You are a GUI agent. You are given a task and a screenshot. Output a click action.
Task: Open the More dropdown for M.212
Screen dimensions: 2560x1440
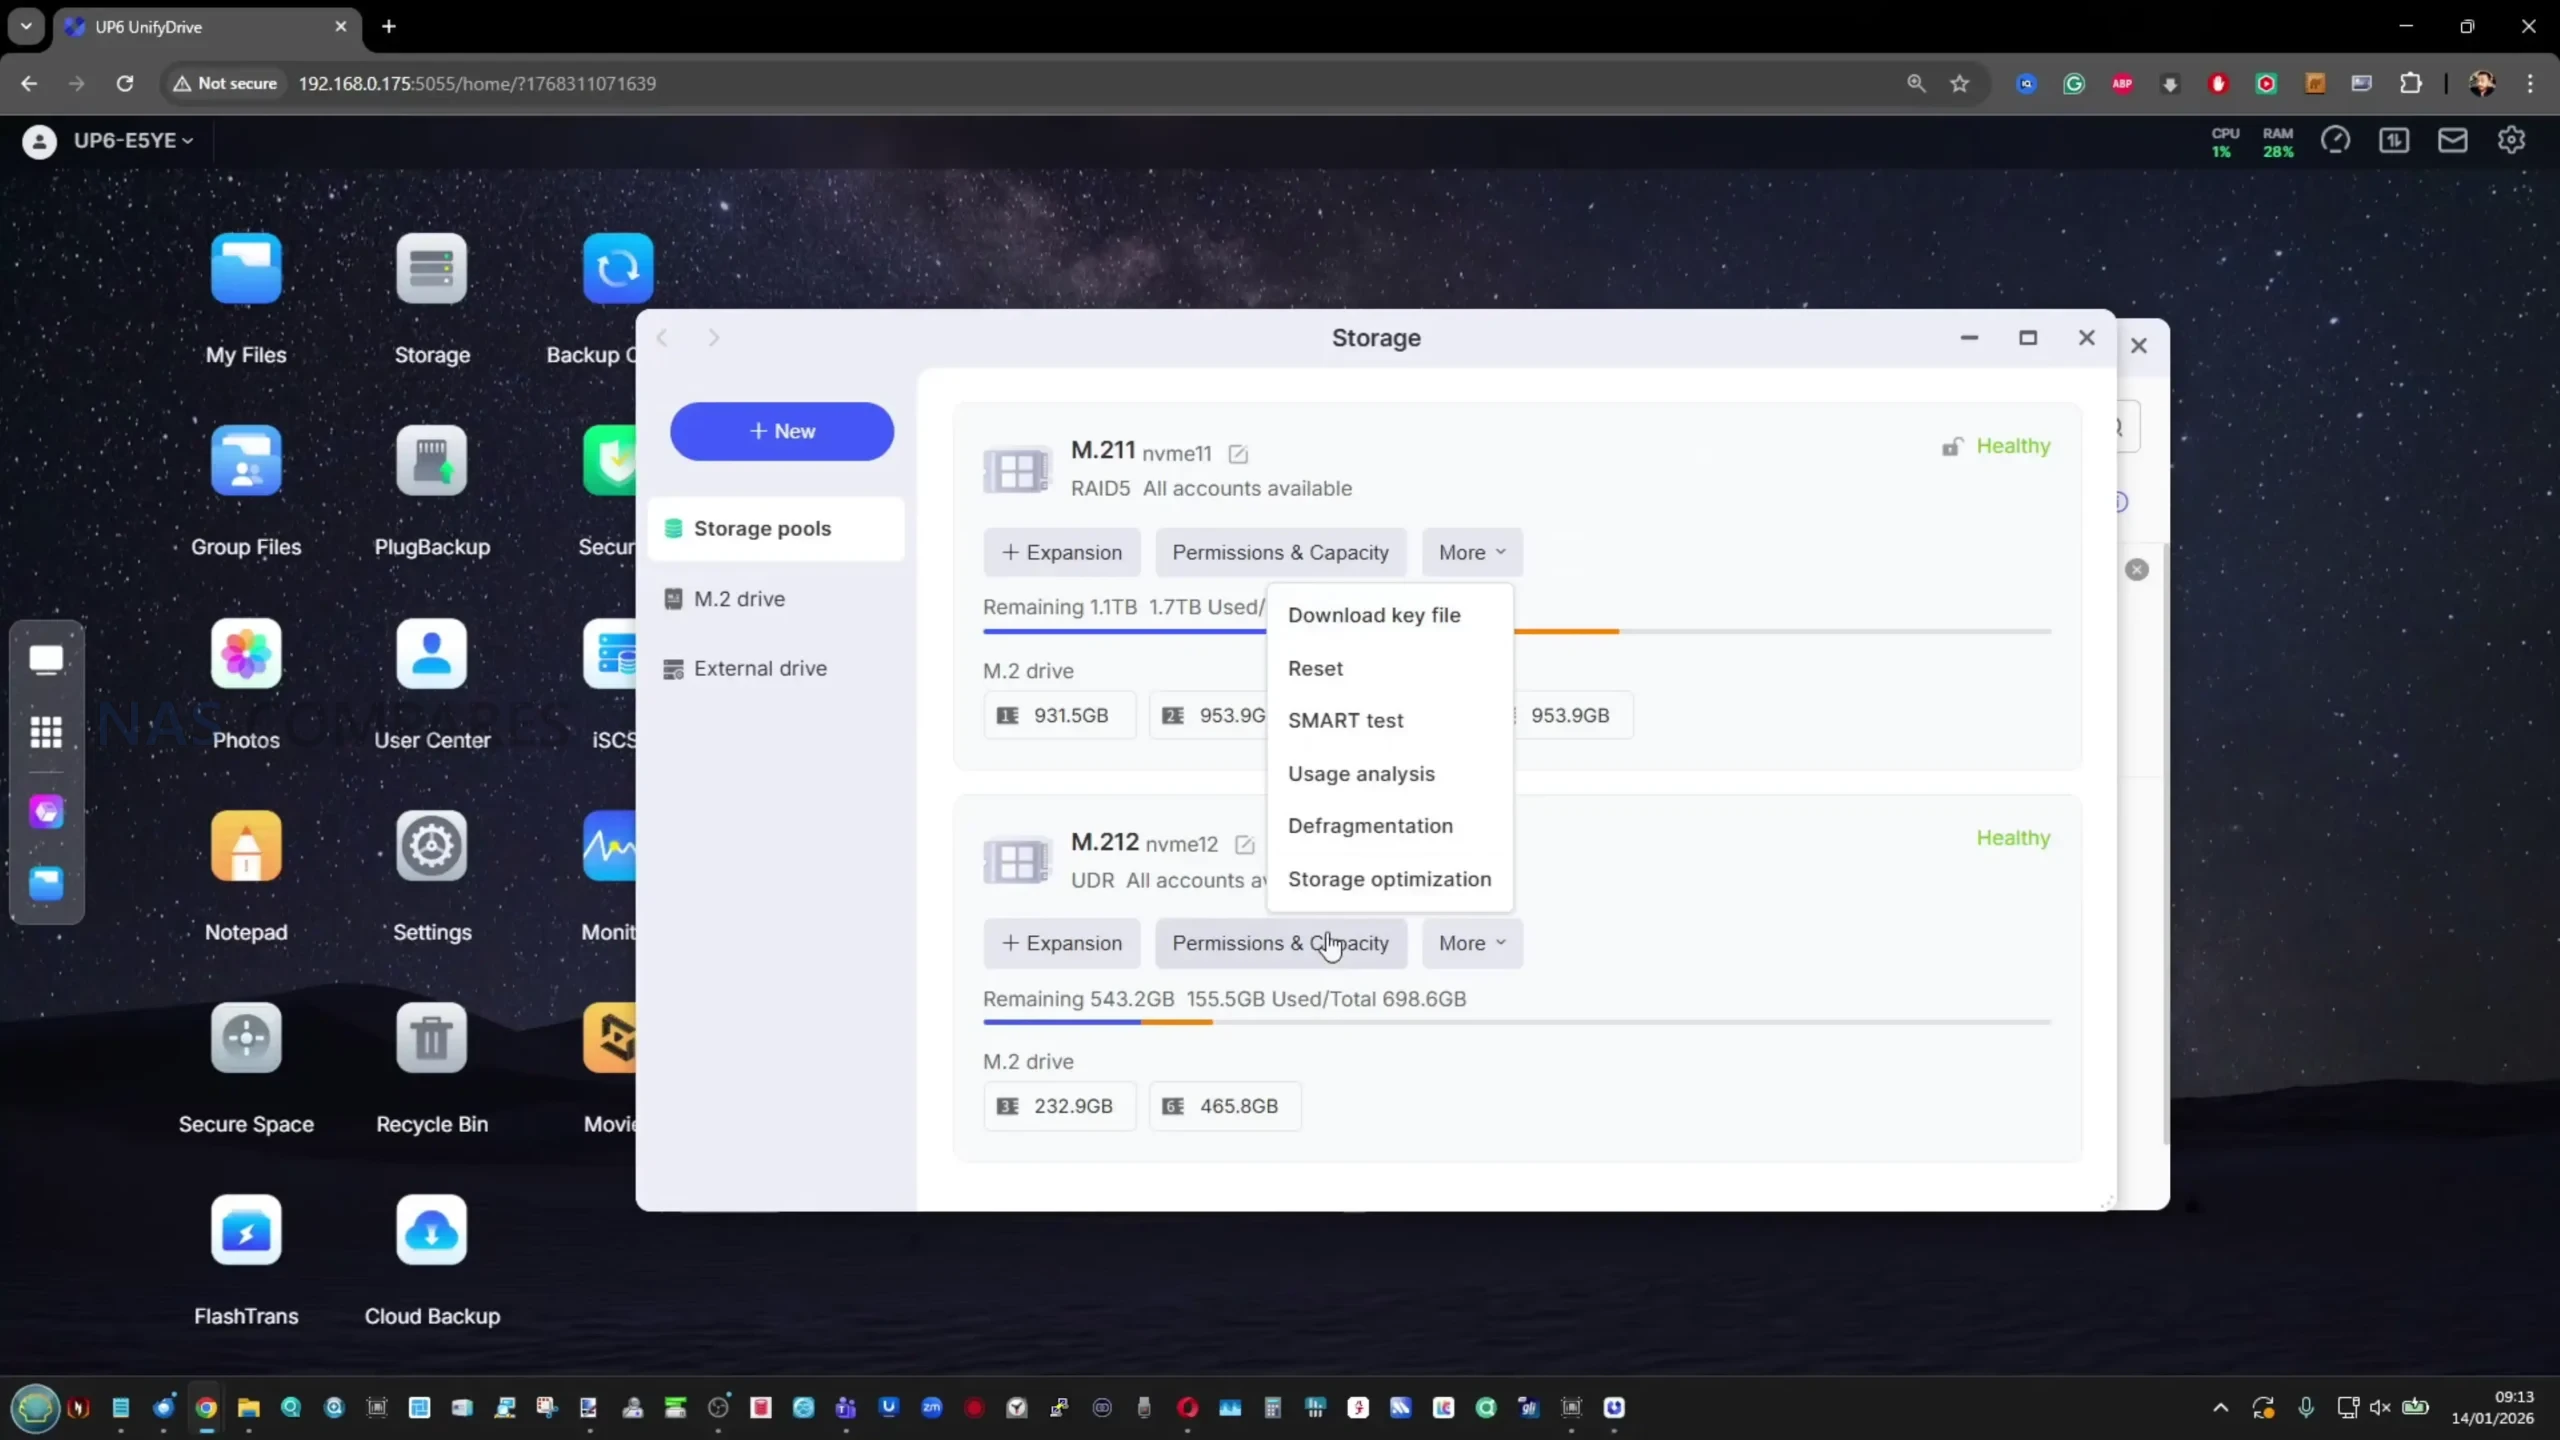point(1471,943)
